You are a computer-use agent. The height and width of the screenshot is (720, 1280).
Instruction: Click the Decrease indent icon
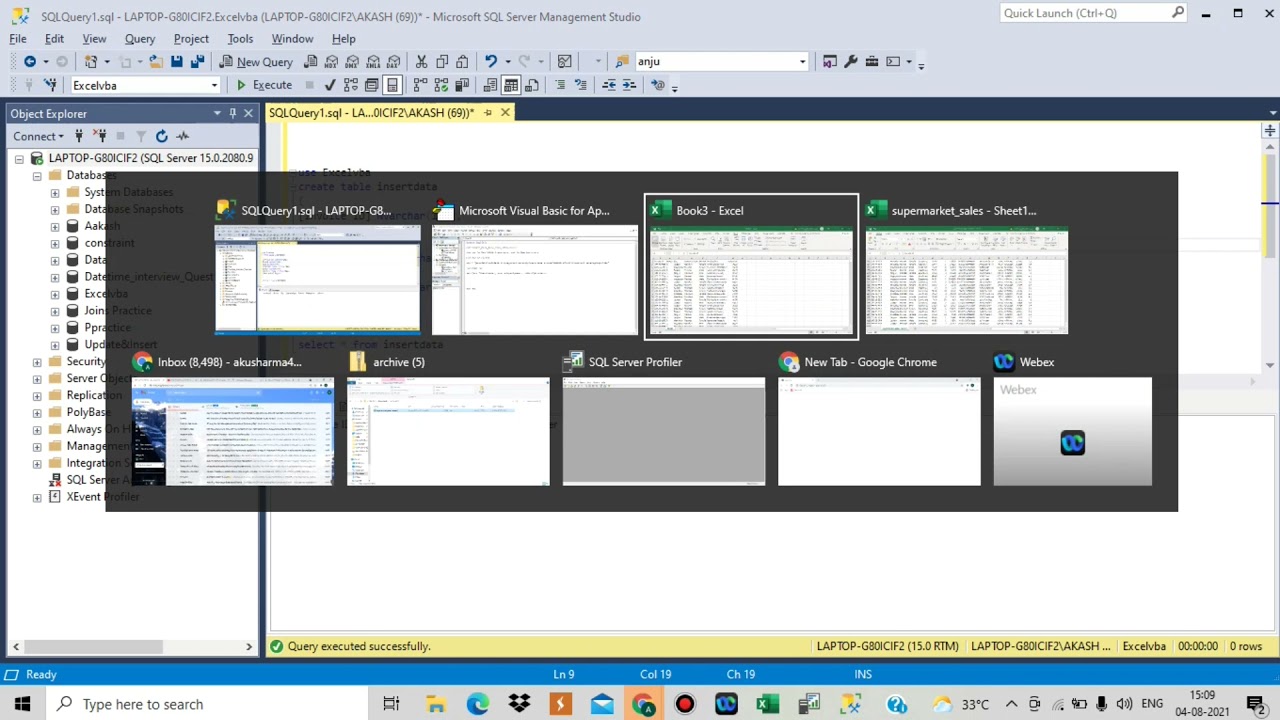(608, 86)
